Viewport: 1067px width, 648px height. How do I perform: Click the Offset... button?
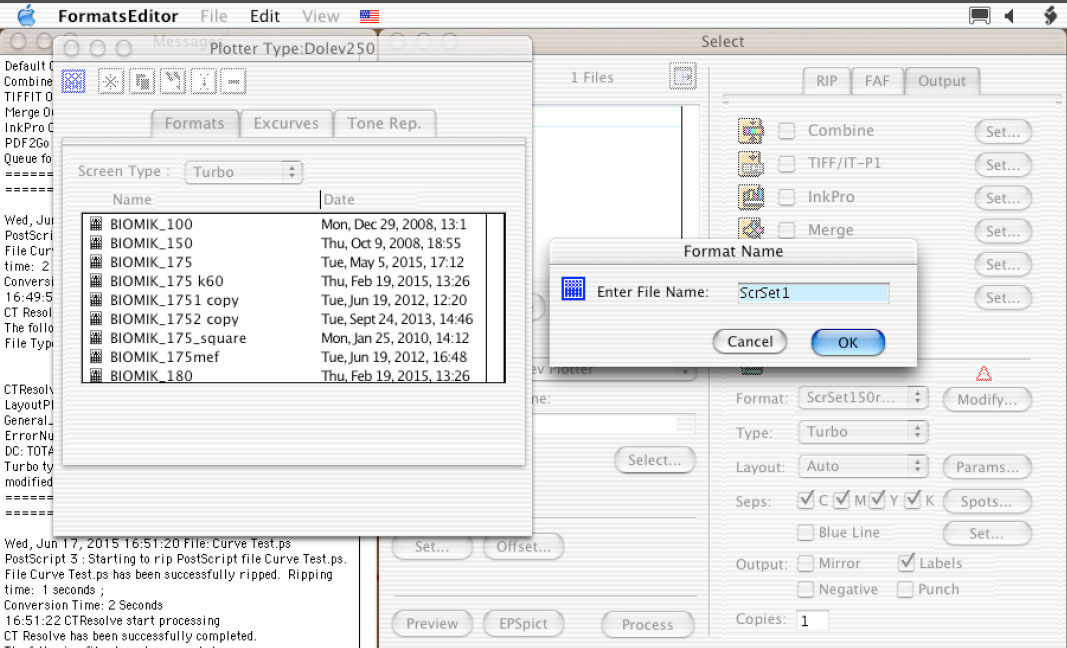(x=523, y=547)
